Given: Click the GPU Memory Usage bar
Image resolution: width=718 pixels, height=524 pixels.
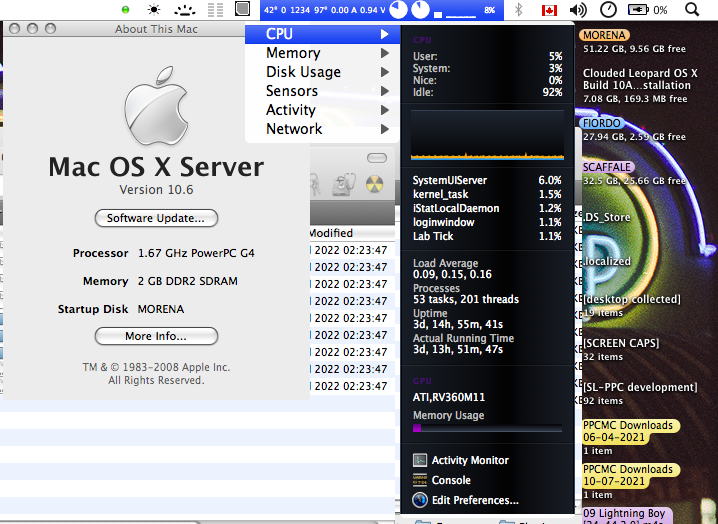Looking at the screenshot, I should pyautogui.click(x=487, y=428).
